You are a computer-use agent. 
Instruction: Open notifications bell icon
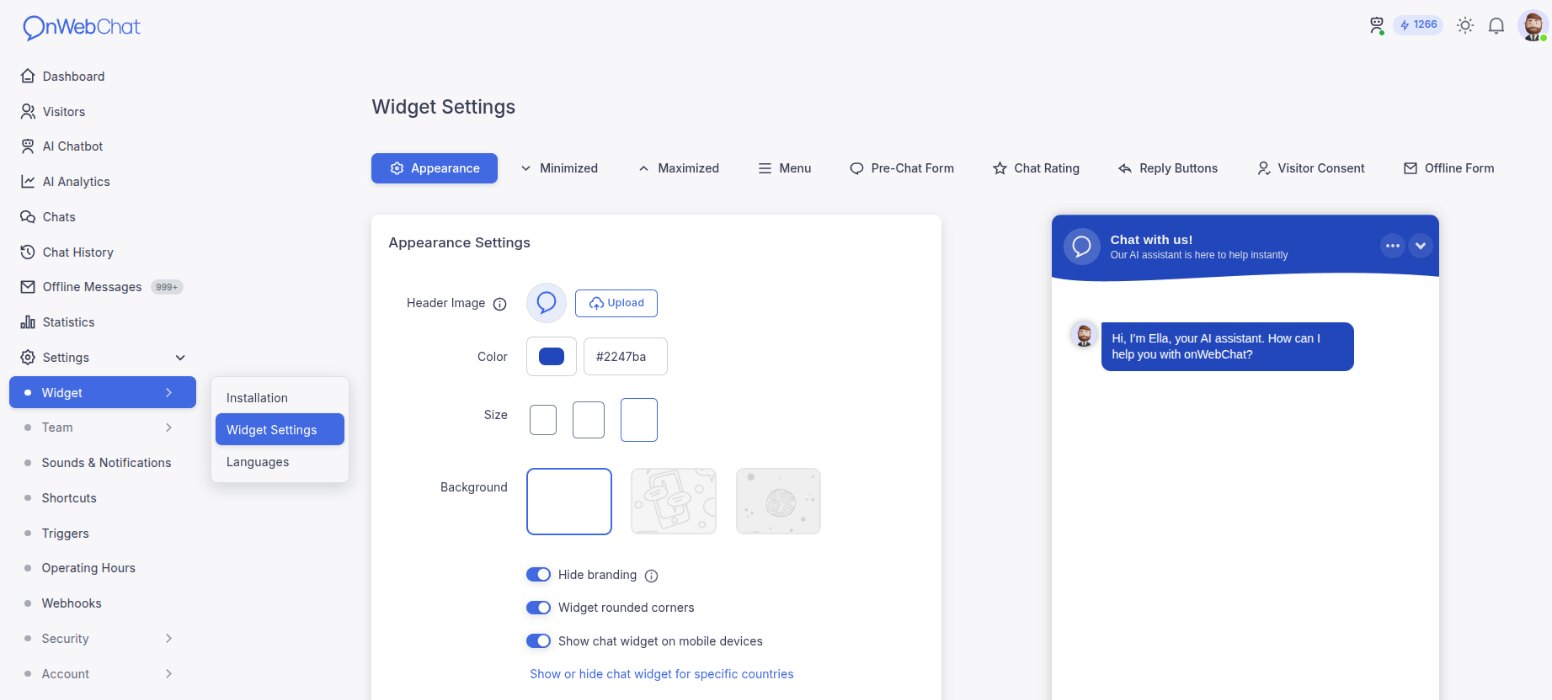(x=1497, y=25)
